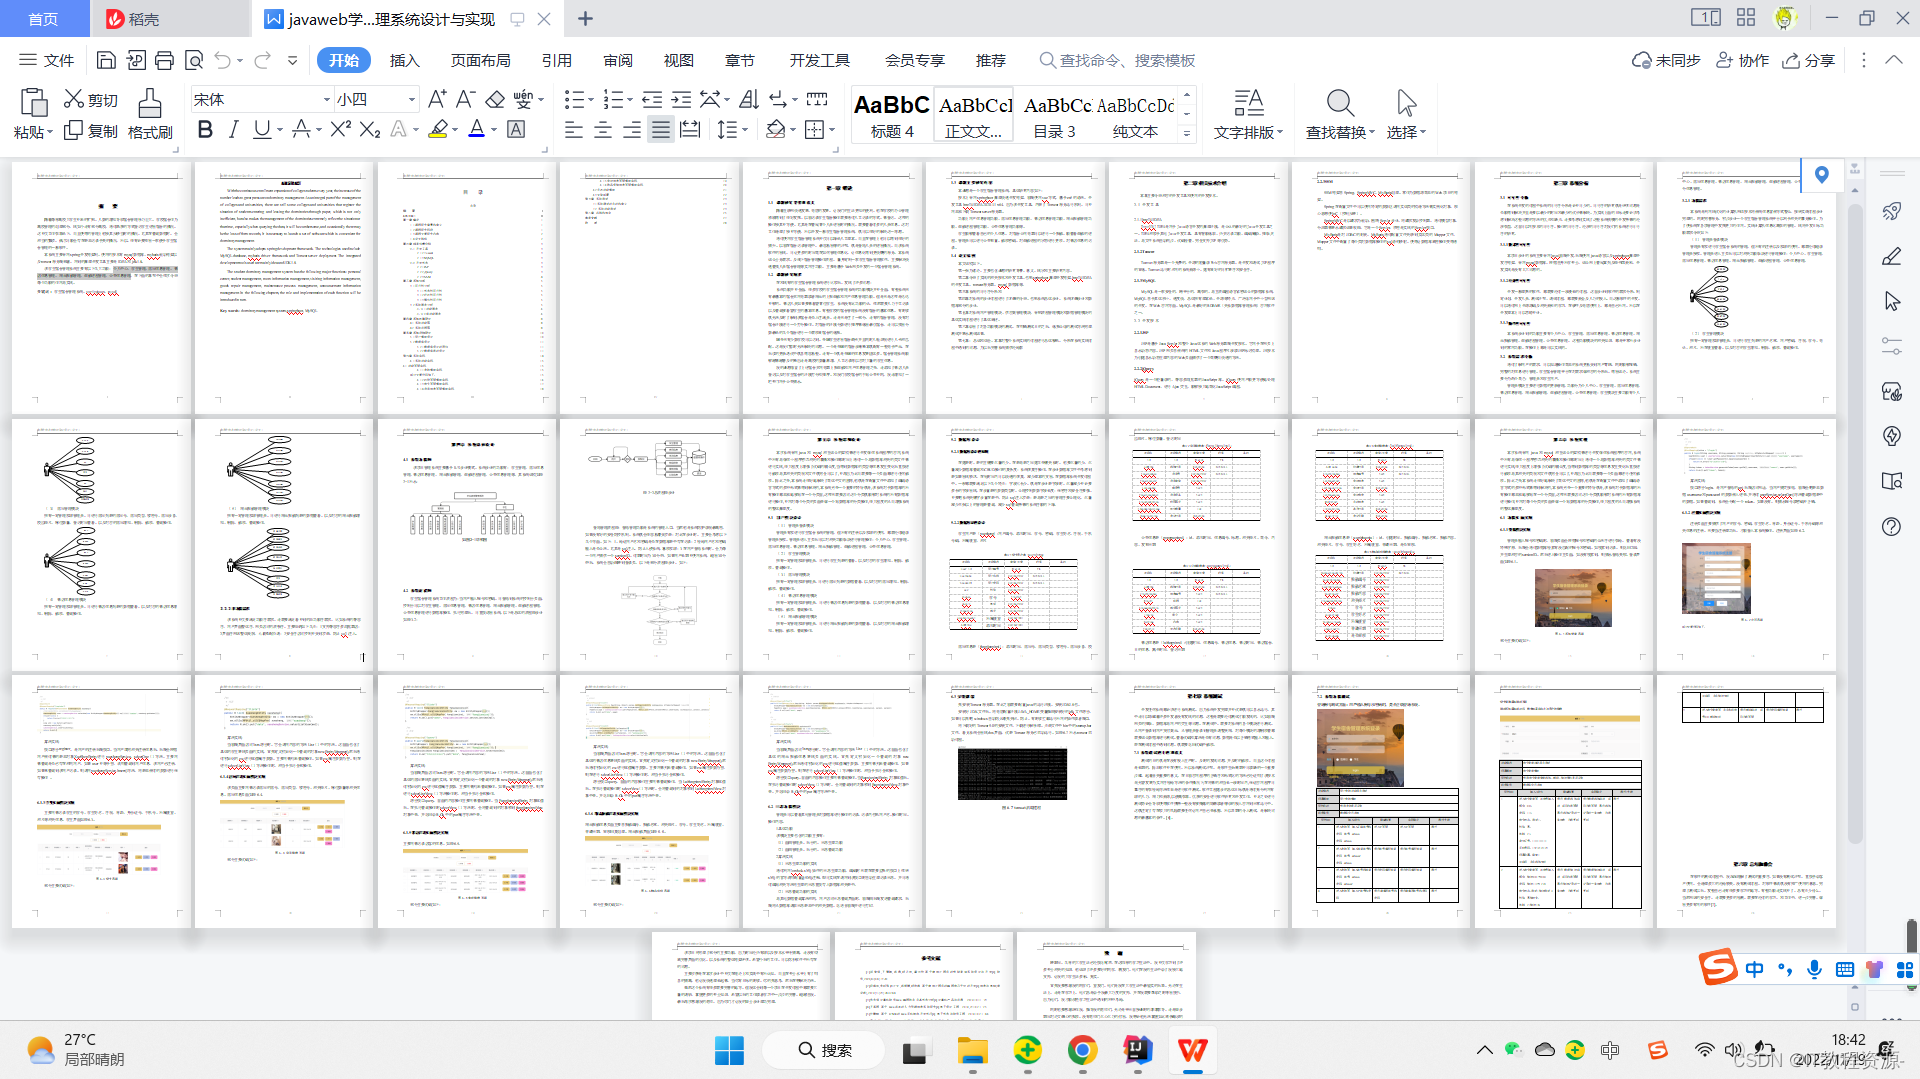Toggle justified paragraph alignment
This screenshot has height=1079, width=1920.
point(661,130)
